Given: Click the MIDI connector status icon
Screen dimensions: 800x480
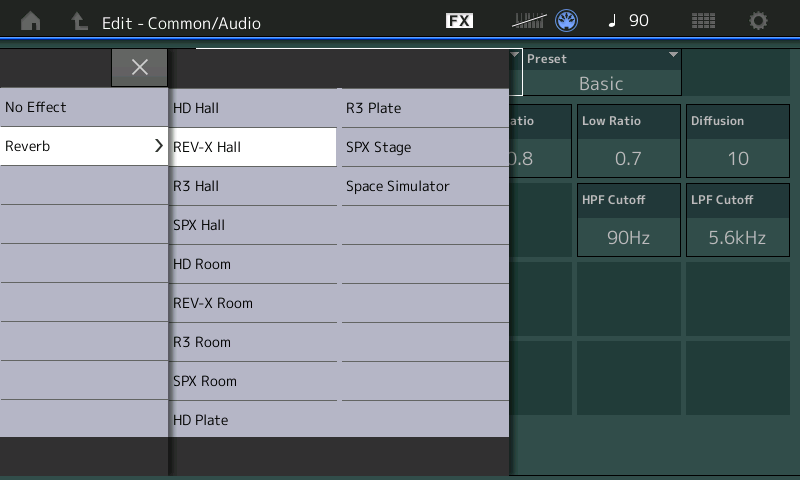Looking at the screenshot, I should point(567,21).
